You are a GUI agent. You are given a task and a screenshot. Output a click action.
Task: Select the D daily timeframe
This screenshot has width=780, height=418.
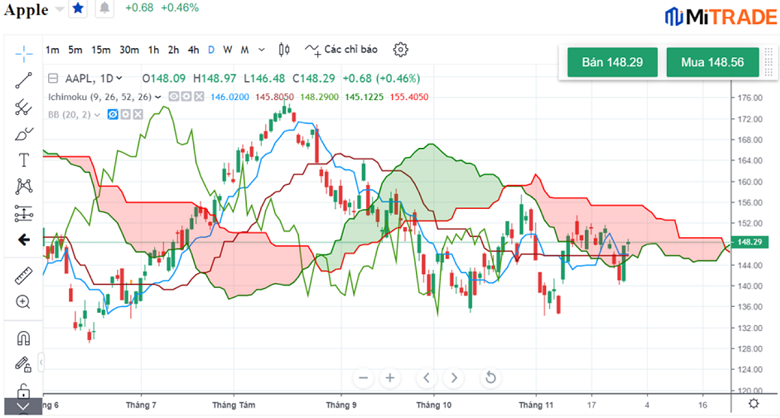pyautogui.click(x=211, y=50)
